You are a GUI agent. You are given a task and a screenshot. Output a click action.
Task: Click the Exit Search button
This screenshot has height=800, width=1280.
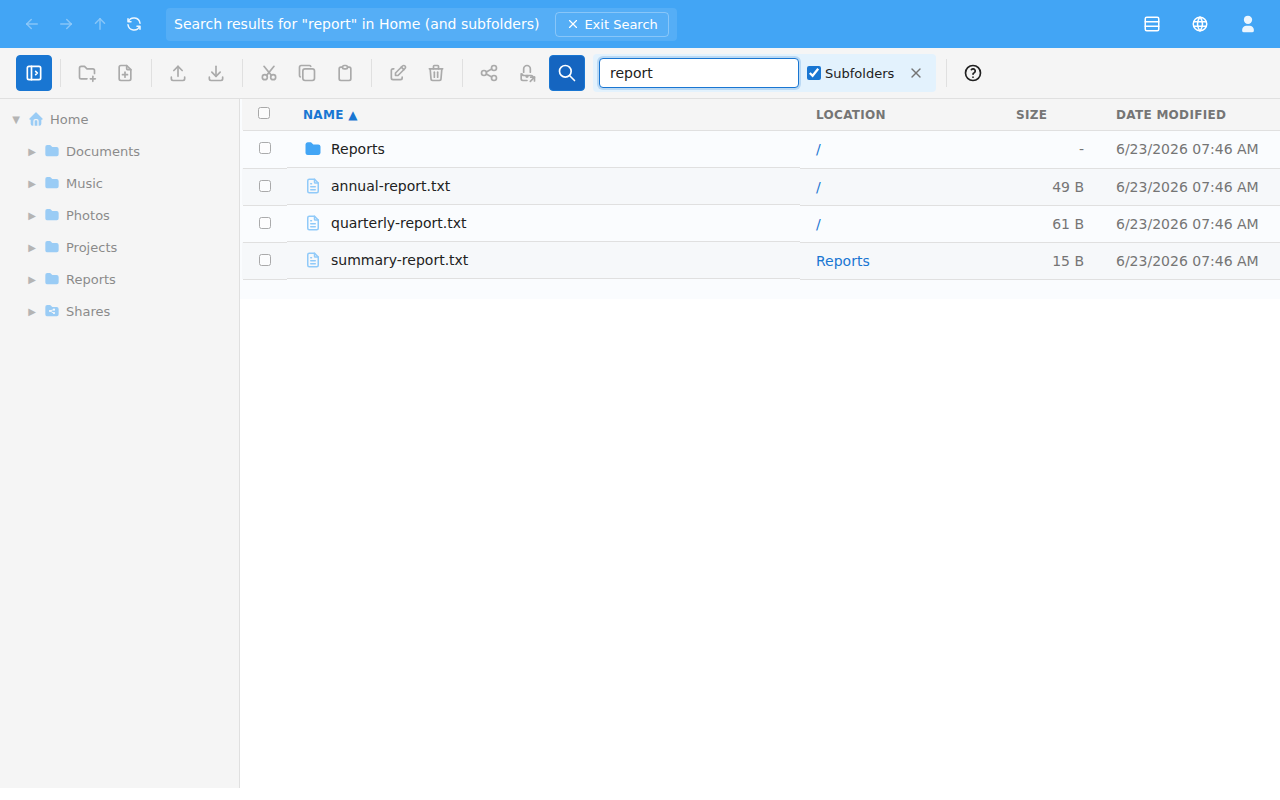612,24
